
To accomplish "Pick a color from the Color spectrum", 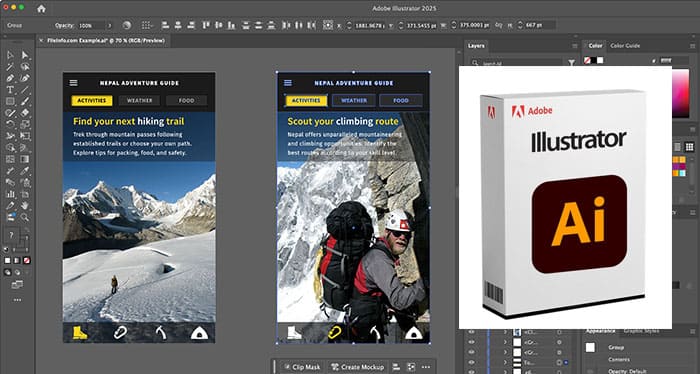I will point(680,93).
